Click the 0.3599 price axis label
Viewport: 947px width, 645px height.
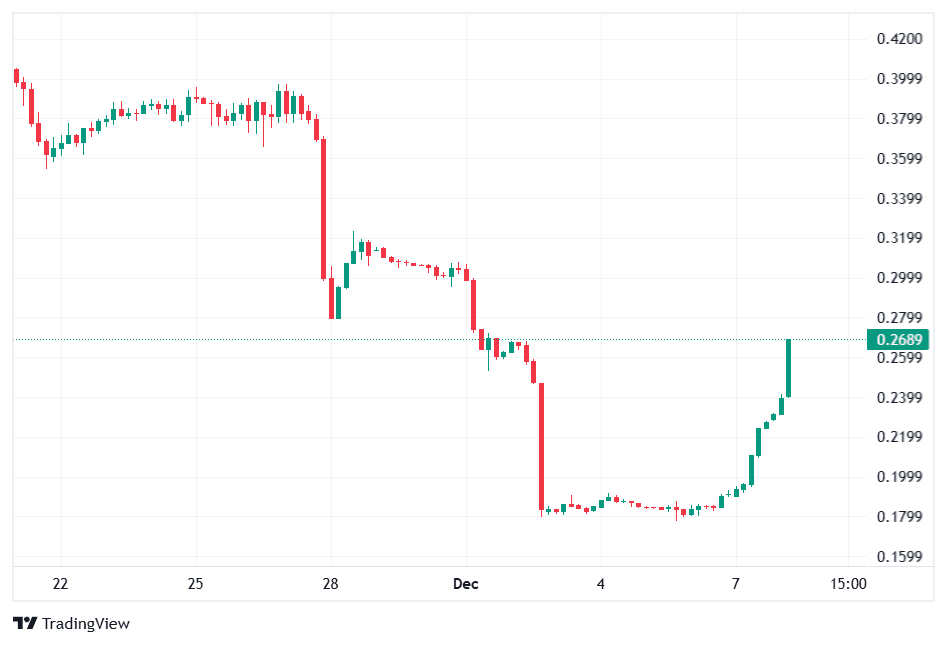point(898,158)
